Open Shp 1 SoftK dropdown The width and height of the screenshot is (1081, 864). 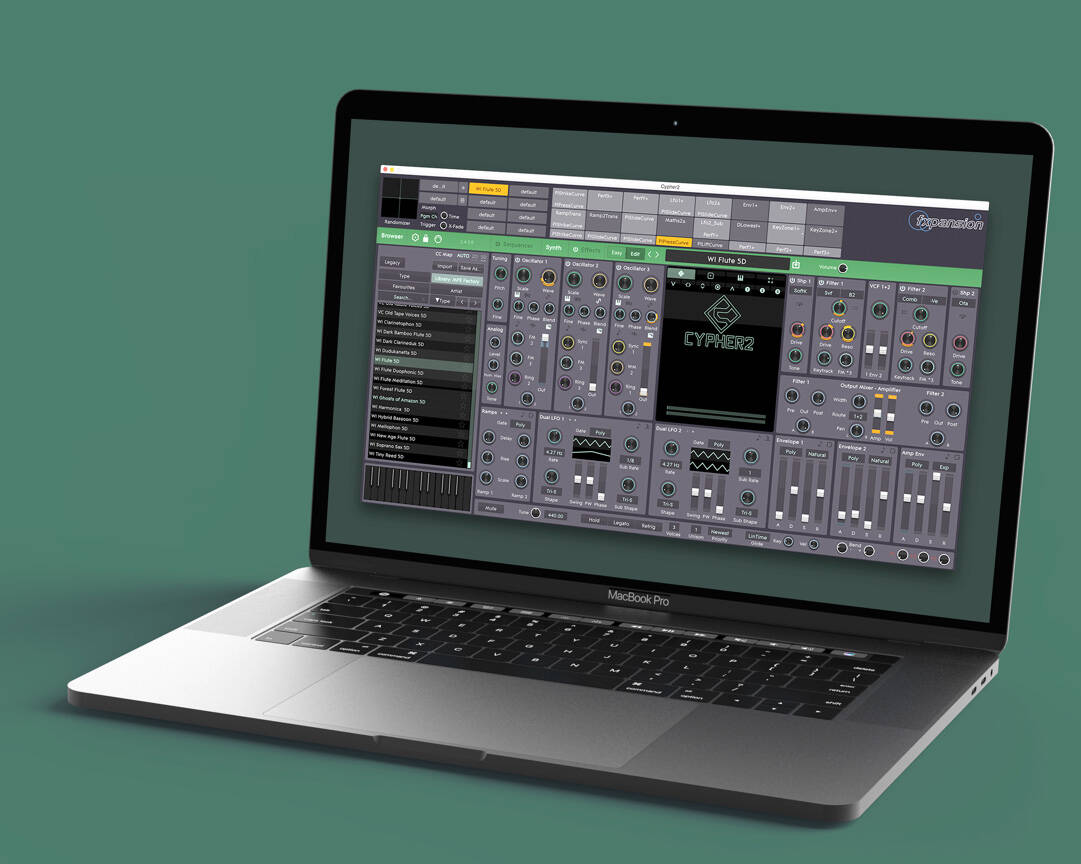point(800,290)
